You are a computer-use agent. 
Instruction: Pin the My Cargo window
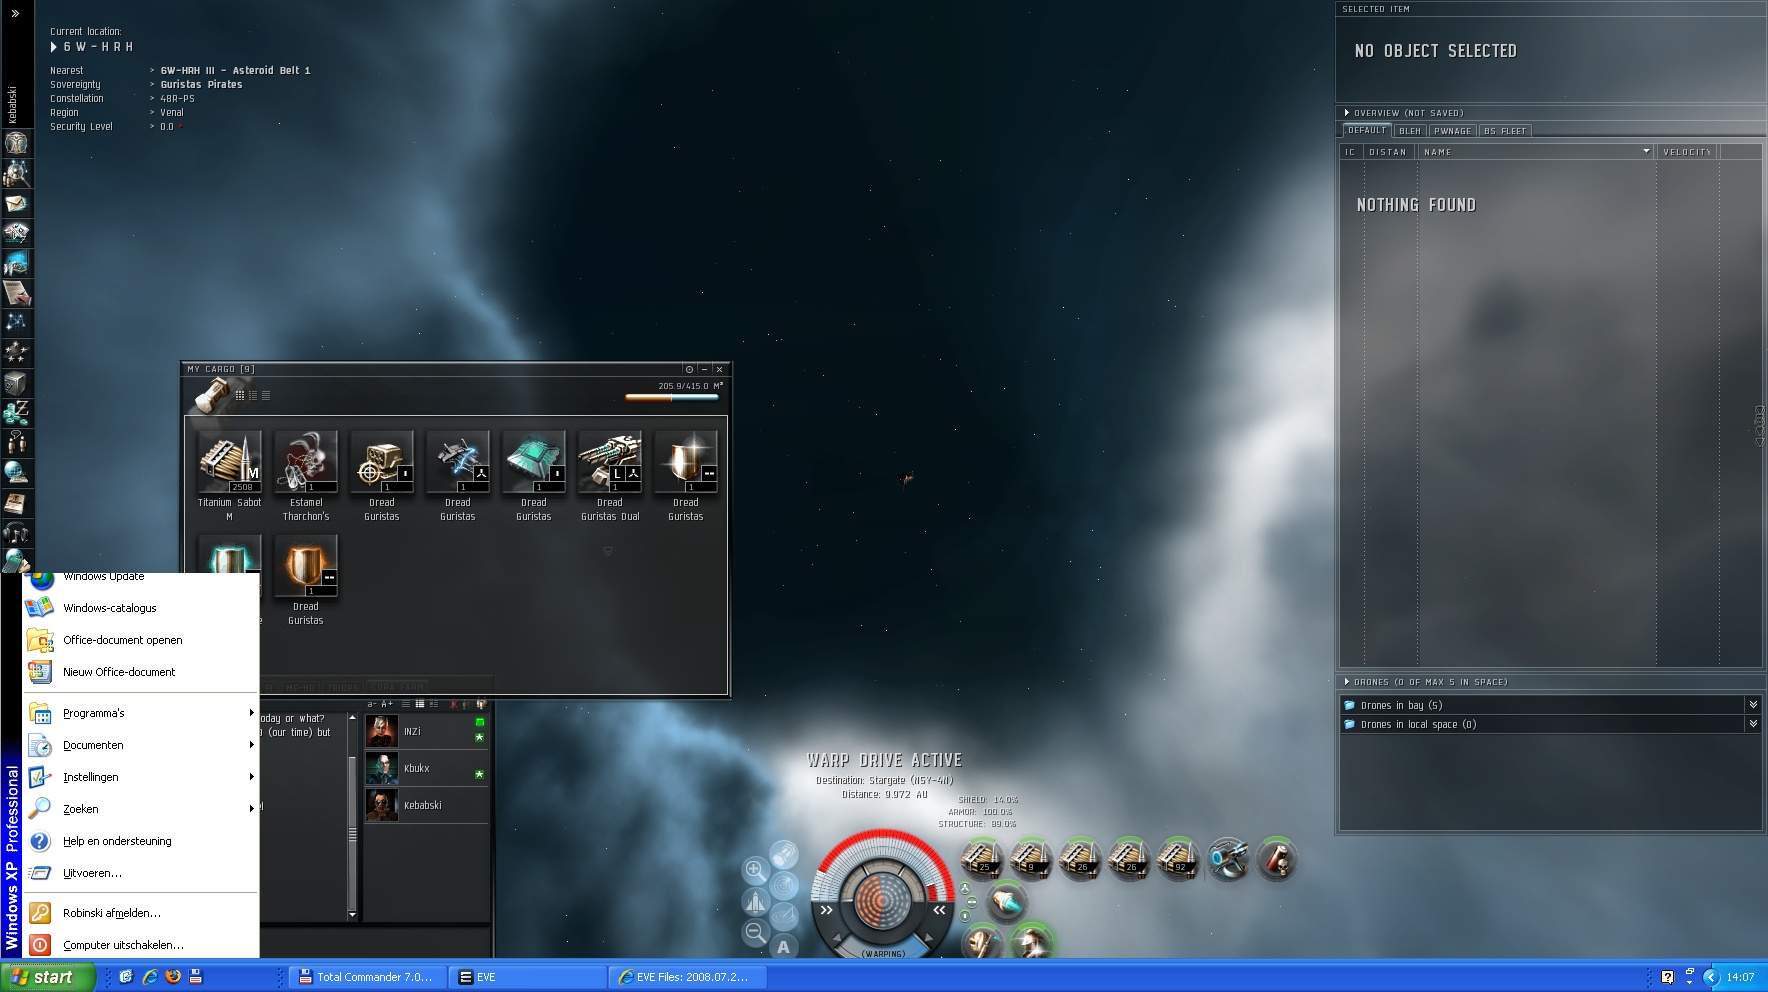[689, 369]
